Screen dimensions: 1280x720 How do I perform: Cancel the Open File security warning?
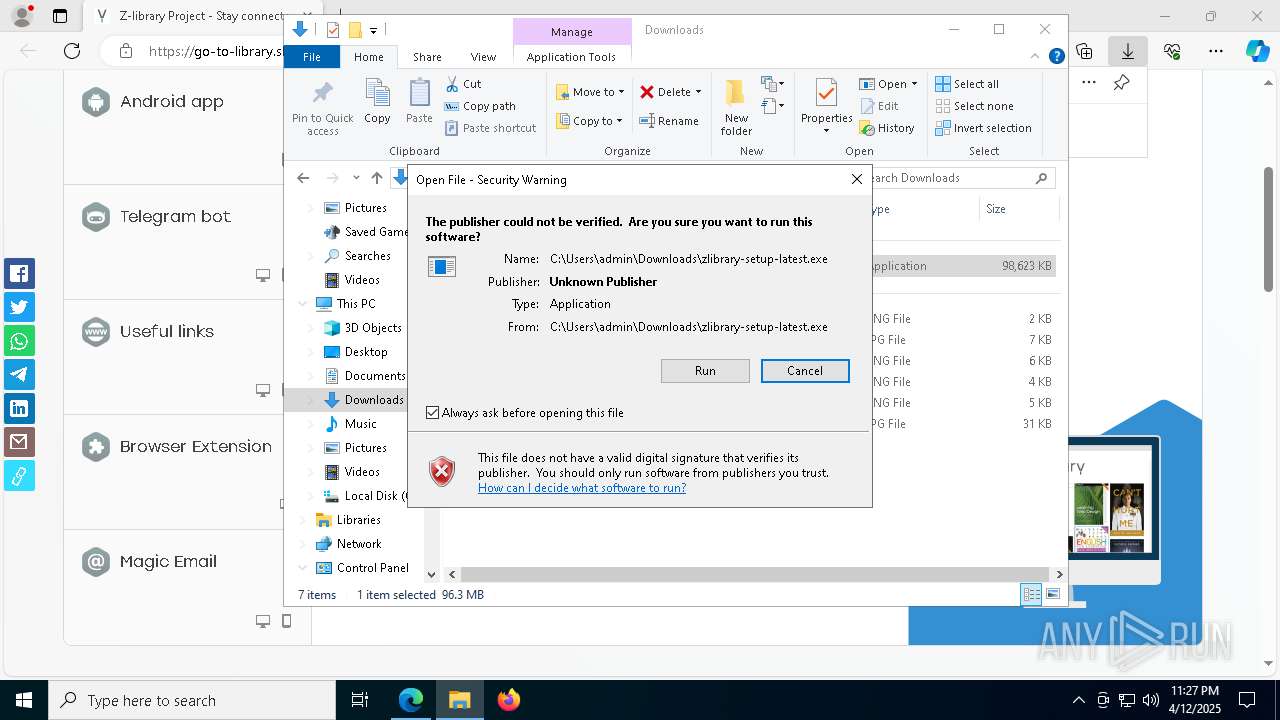pyautogui.click(x=805, y=371)
